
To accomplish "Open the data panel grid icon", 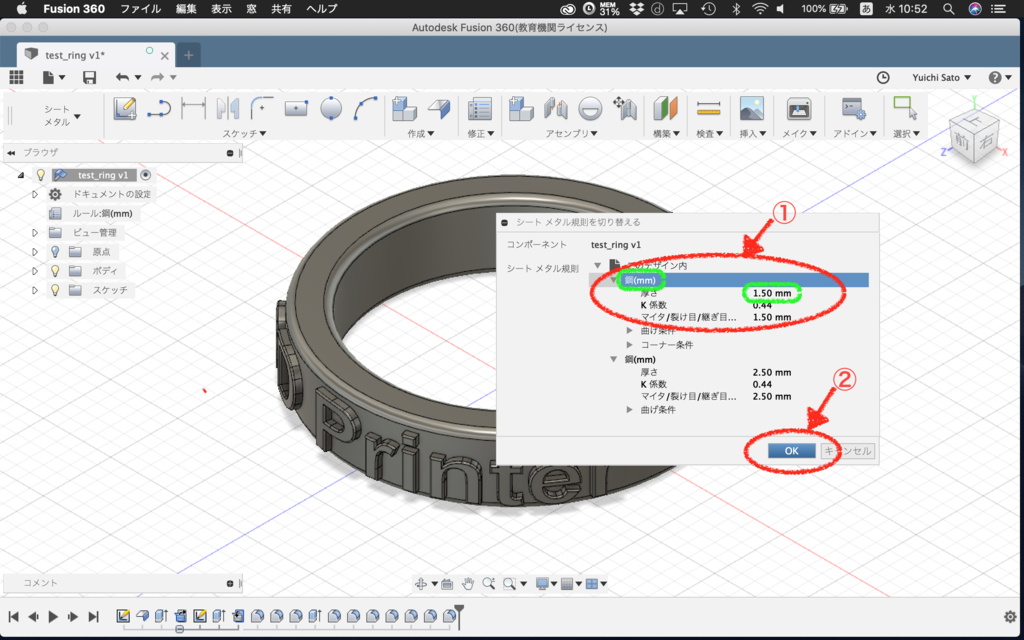I will [16, 77].
